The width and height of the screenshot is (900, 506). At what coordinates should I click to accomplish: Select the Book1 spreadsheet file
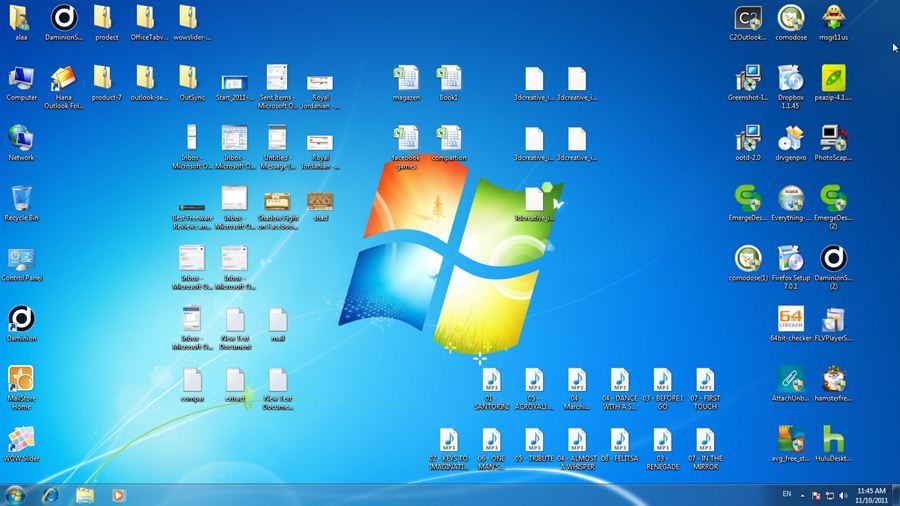point(449,78)
